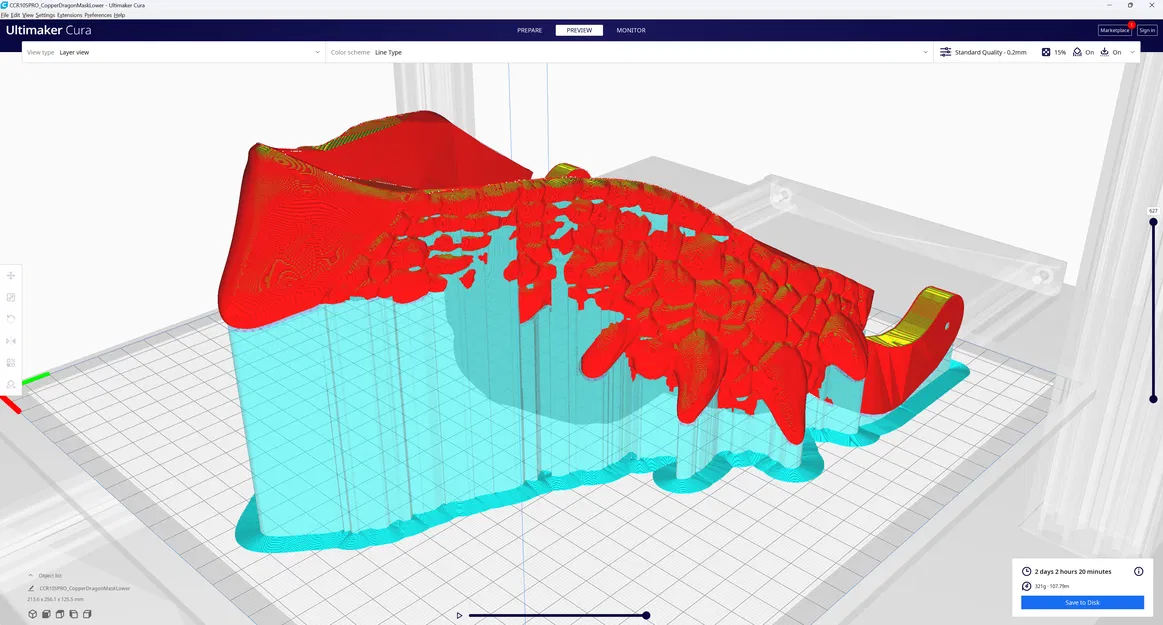Switch to top camera view
This screenshot has height=625, width=1163.
[60, 614]
